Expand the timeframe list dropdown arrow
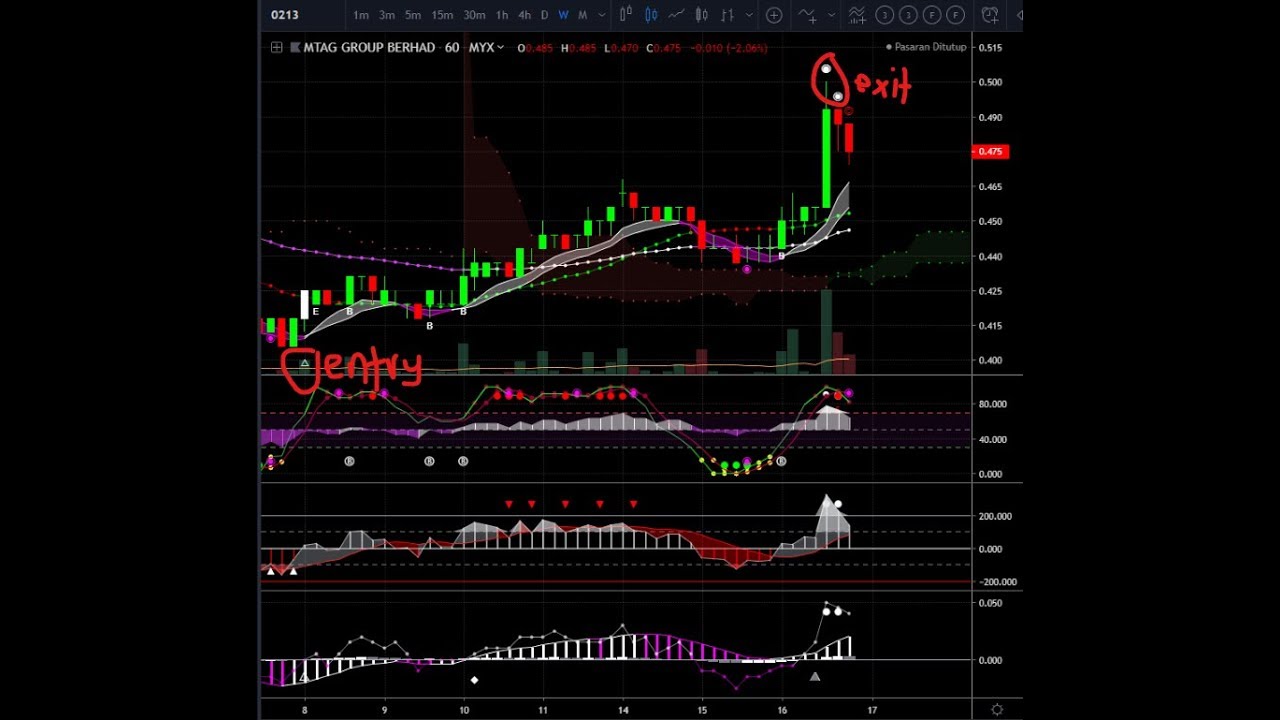Viewport: 1280px width, 720px height. click(x=601, y=16)
